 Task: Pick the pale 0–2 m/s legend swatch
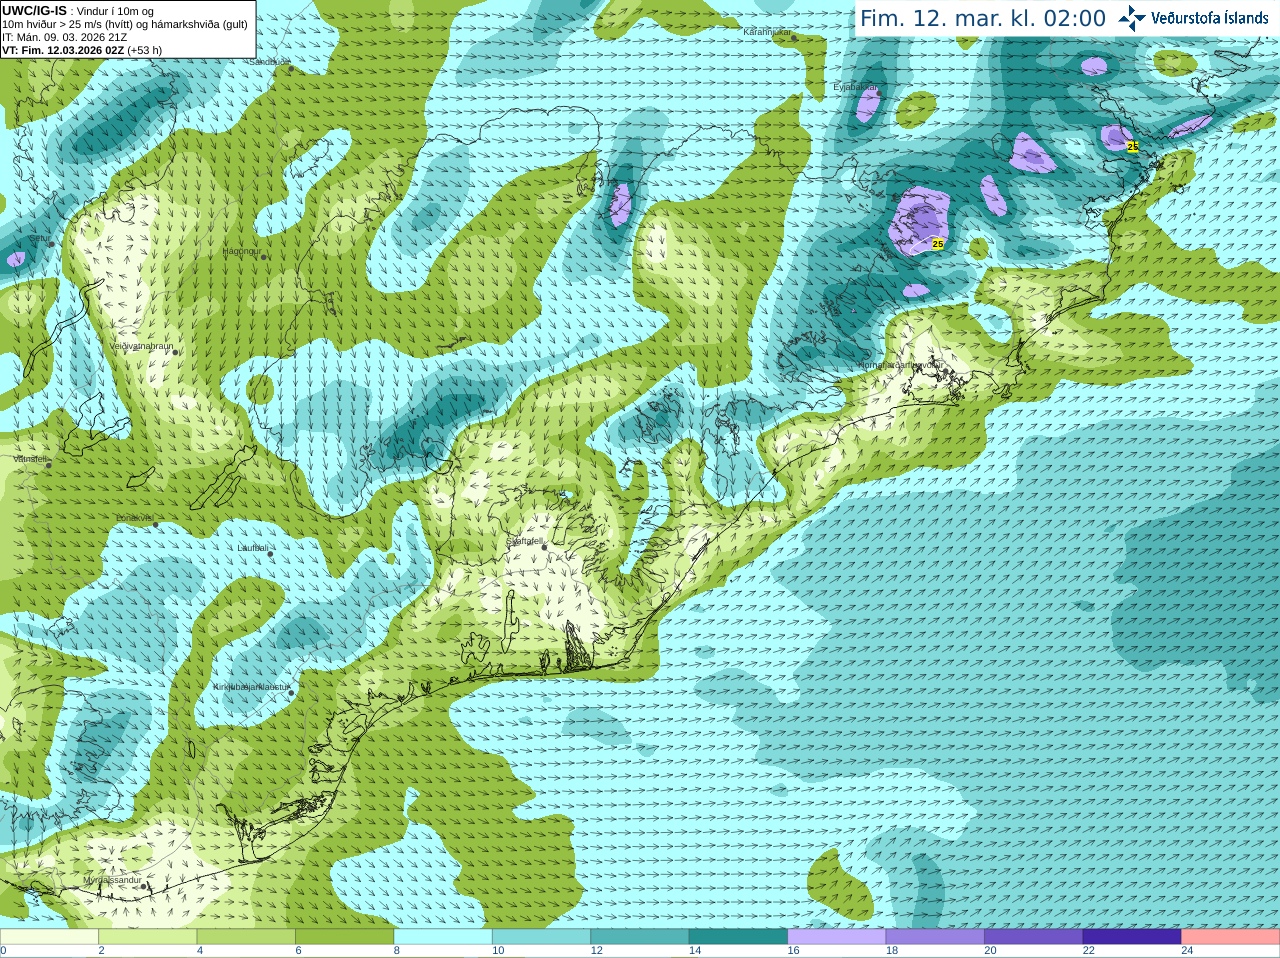tap(49, 937)
